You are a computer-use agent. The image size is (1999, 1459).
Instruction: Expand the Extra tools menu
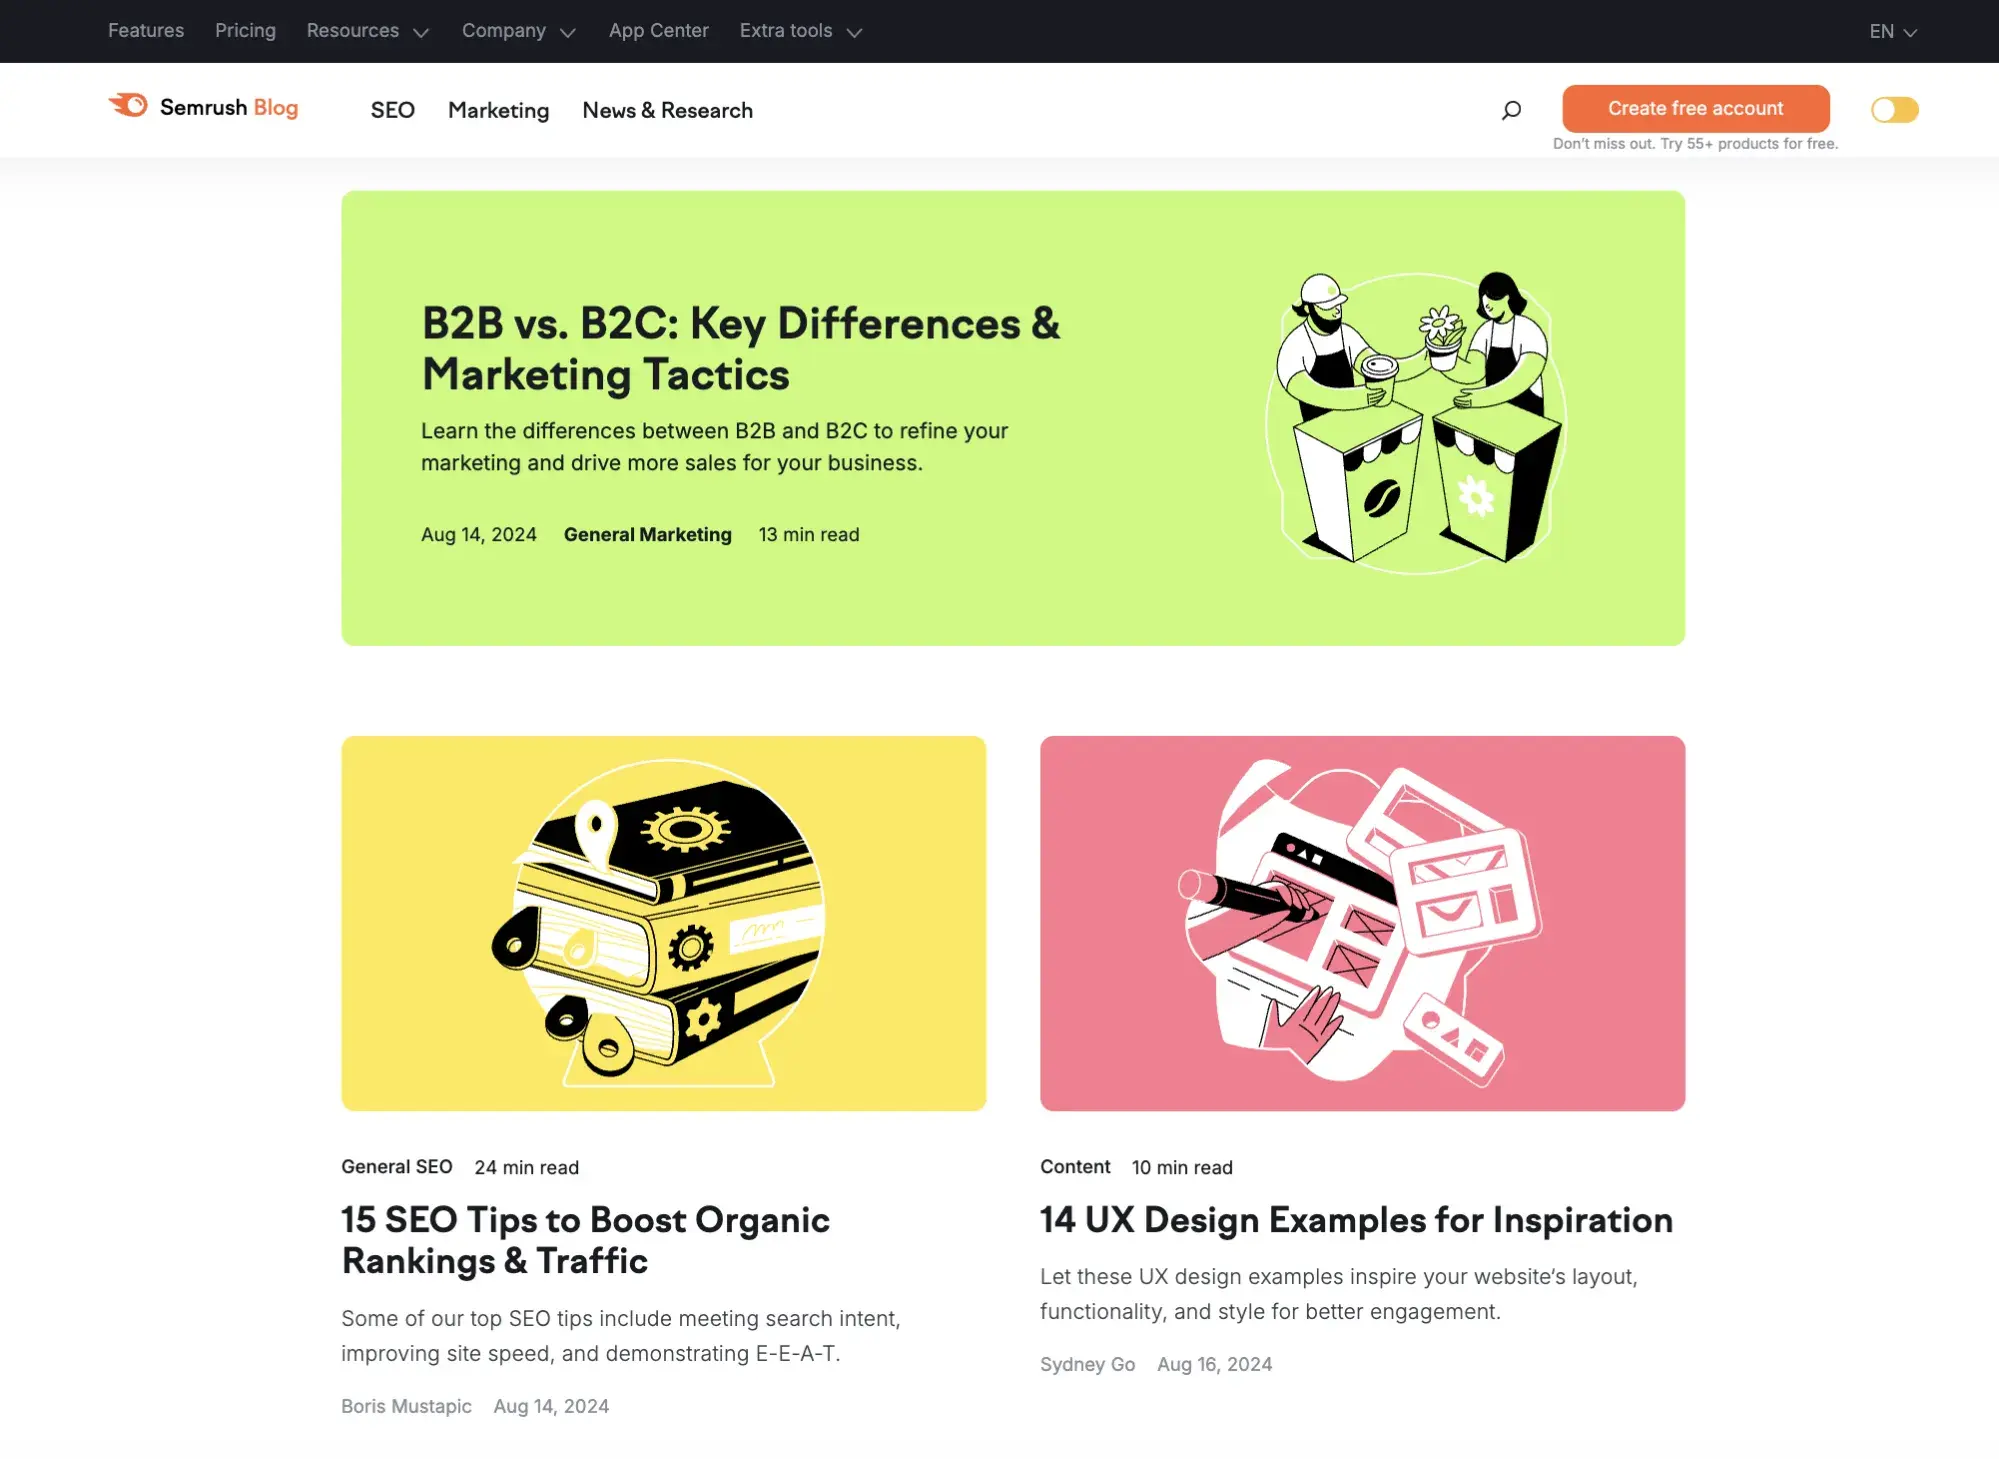[x=799, y=31]
